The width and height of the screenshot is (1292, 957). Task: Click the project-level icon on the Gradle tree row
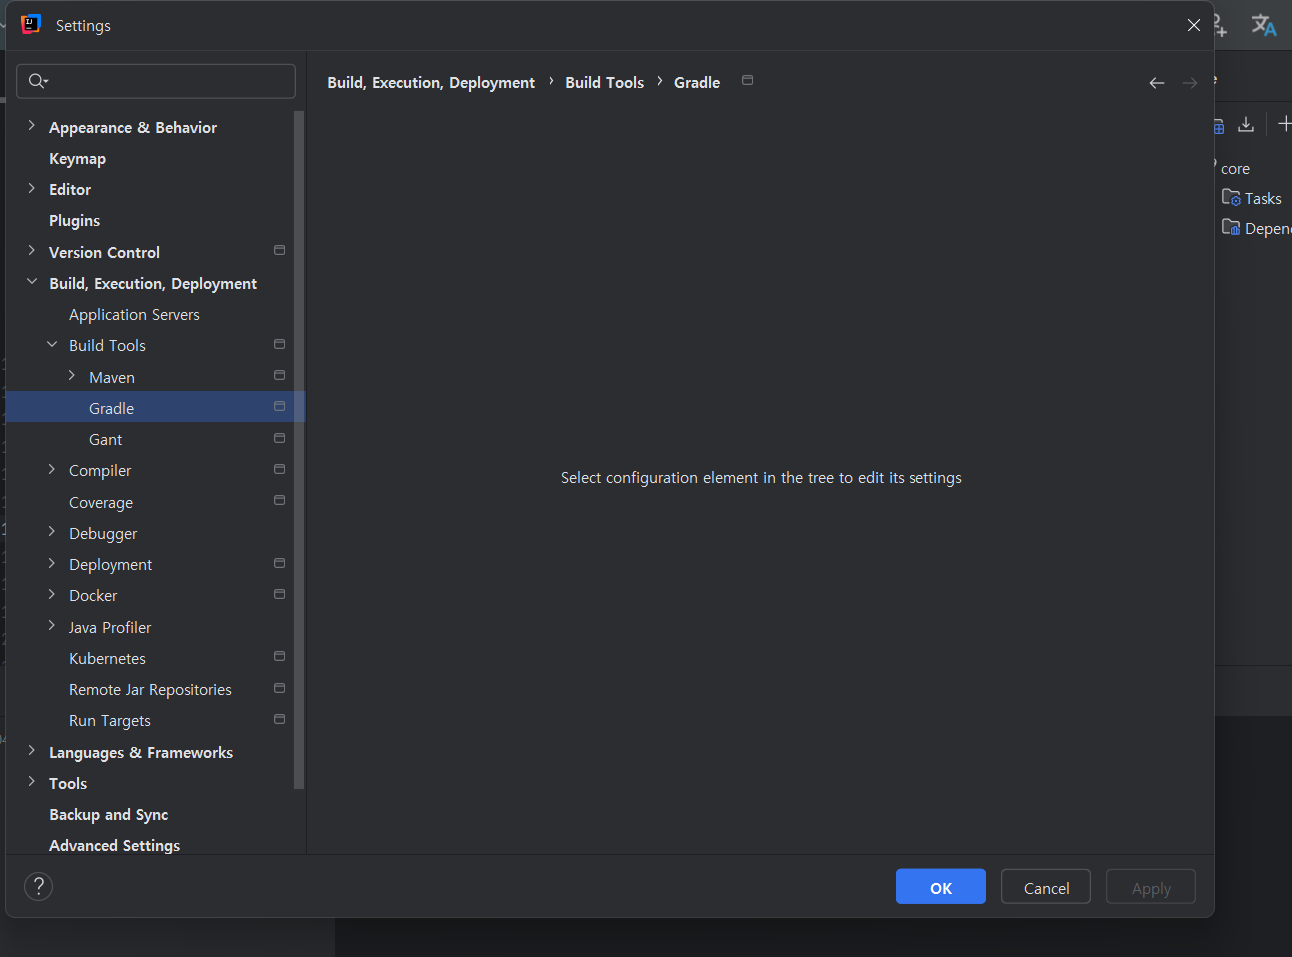coord(280,406)
